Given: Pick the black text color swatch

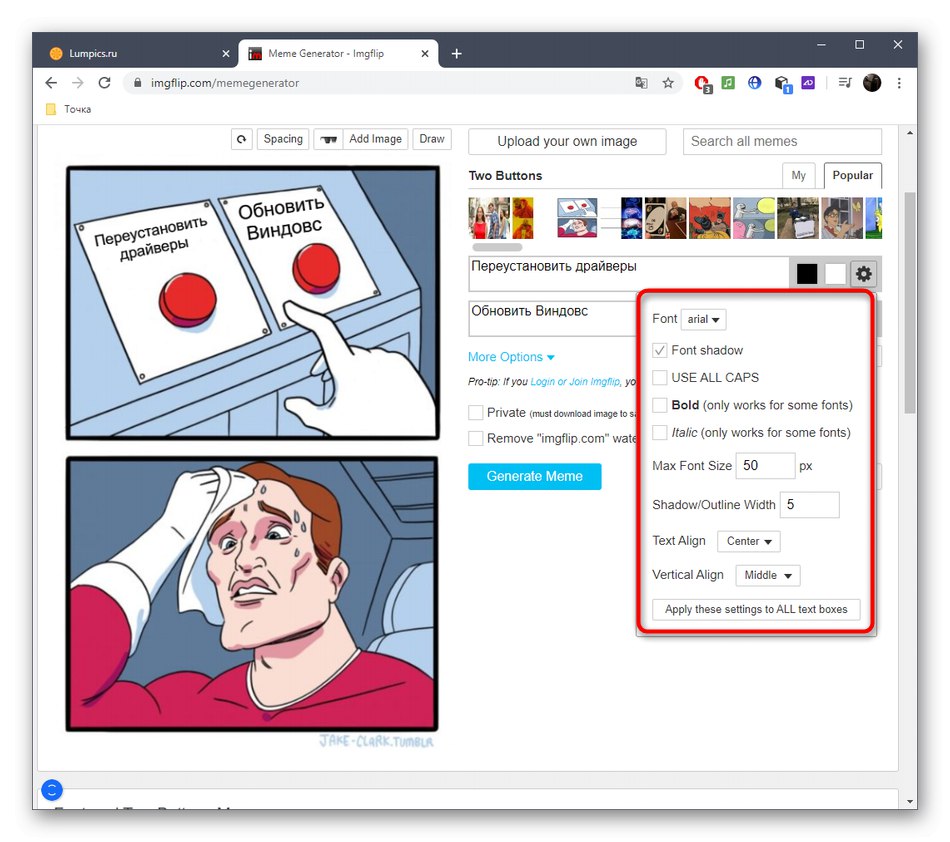Looking at the screenshot, I should click(x=806, y=274).
